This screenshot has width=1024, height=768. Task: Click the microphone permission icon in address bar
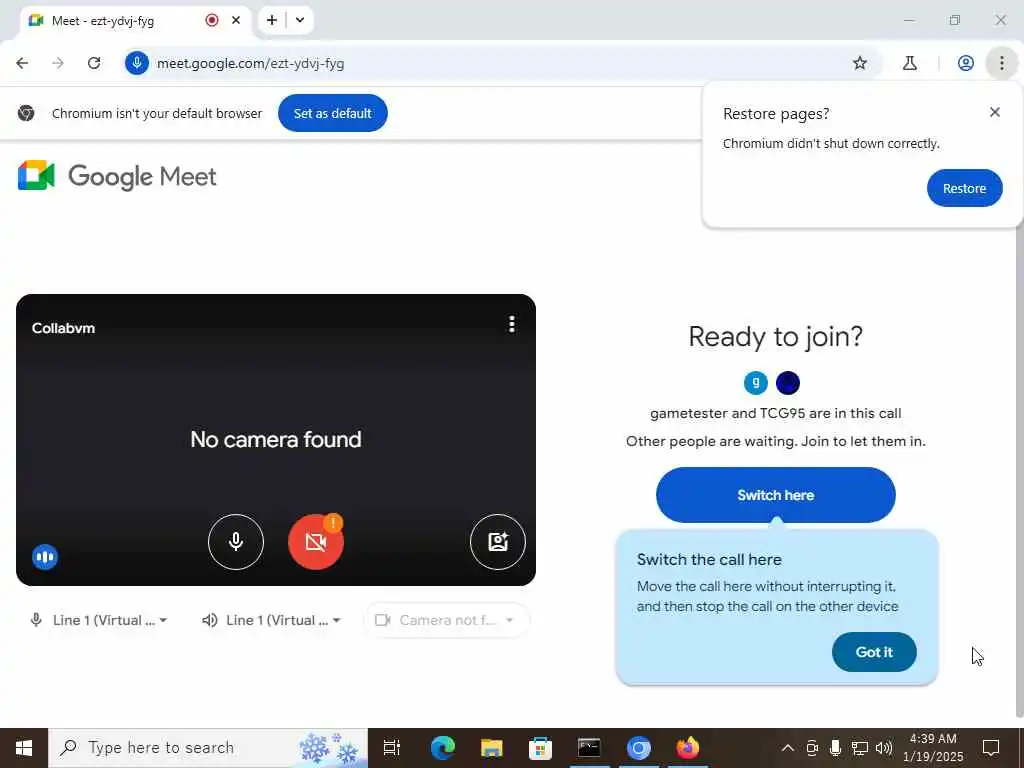coord(137,63)
